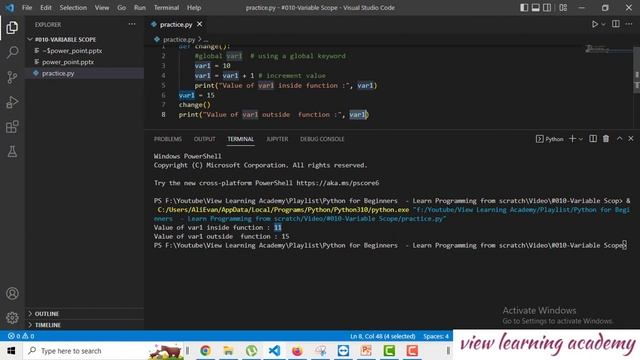The width and height of the screenshot is (640, 360).
Task: Open File Explorer from taskbar
Action: click(x=228, y=351)
